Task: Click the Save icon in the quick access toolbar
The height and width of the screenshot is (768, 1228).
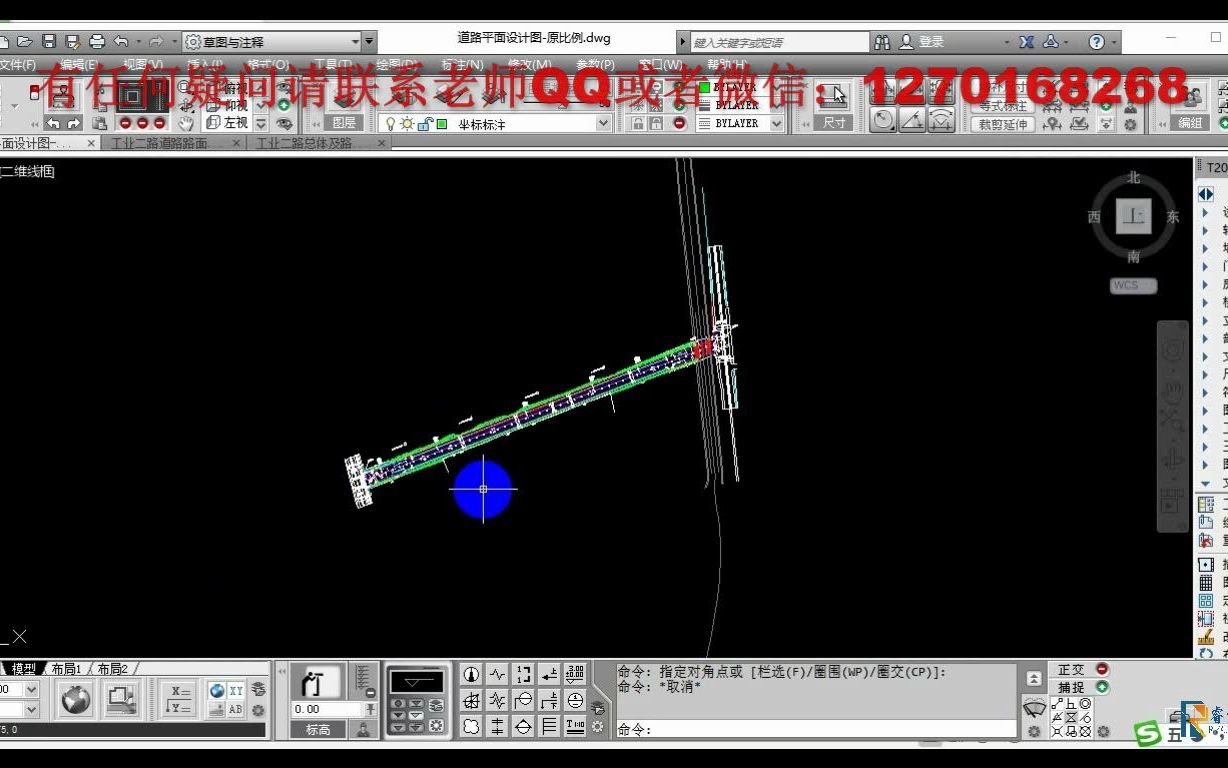Action: click(50, 41)
